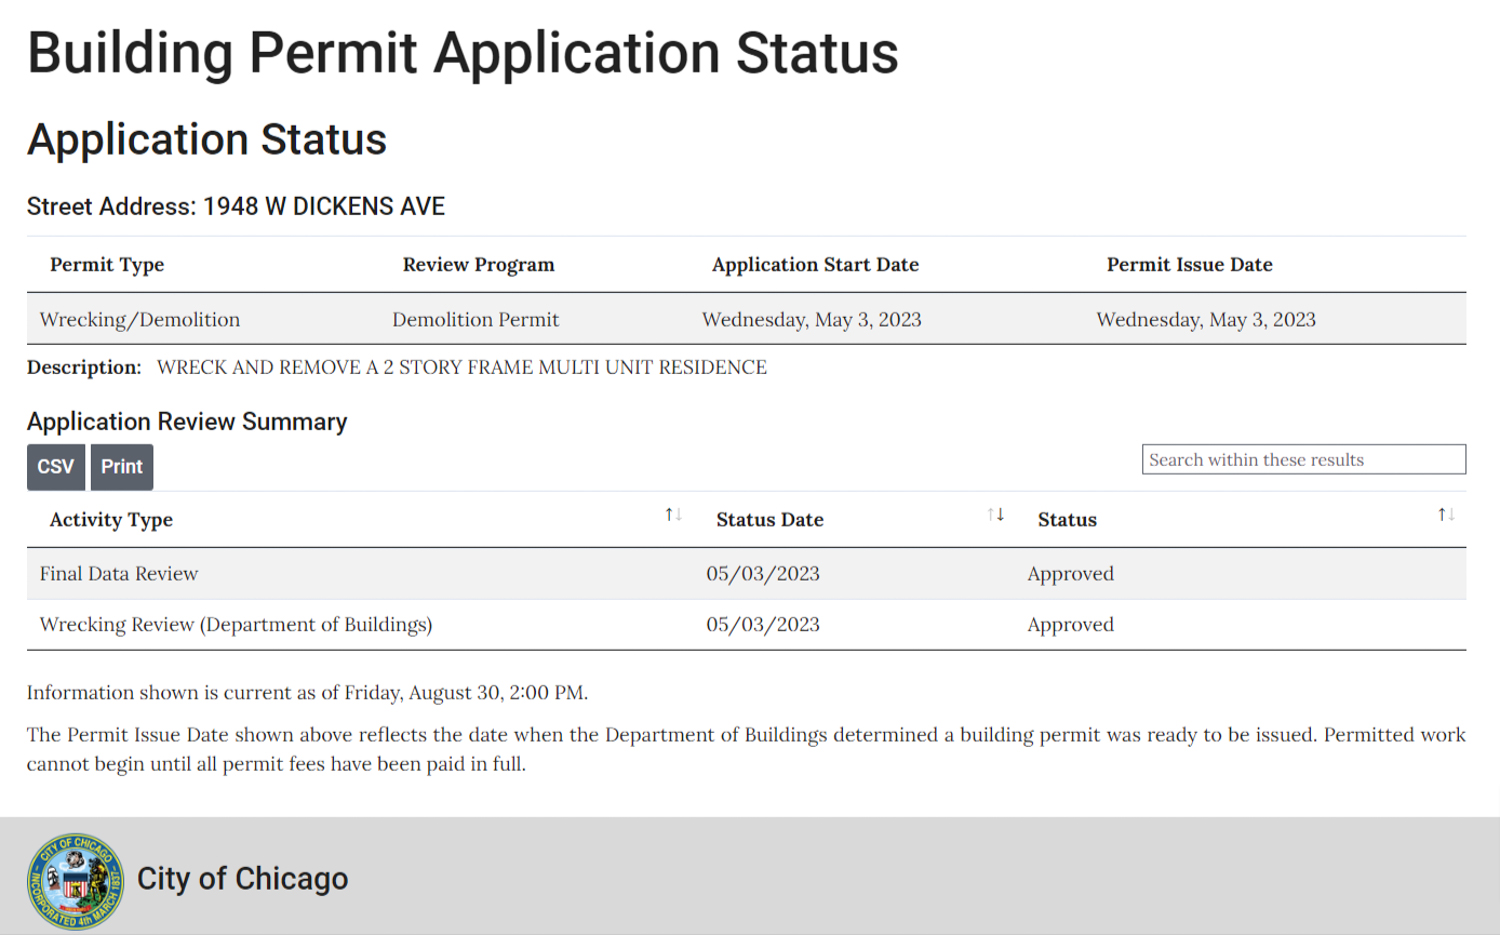Viewport: 1500px width, 935px height.
Task: Sort by Activity Type arrows icon
Action: 674,515
